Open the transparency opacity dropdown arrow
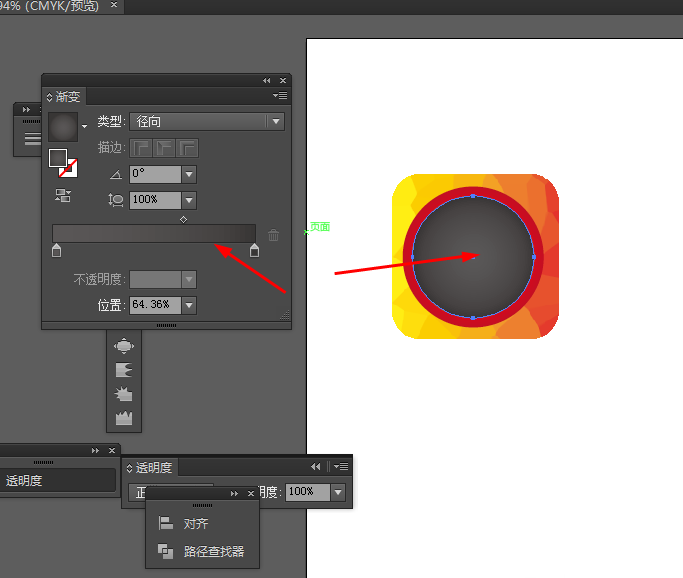 coord(338,492)
